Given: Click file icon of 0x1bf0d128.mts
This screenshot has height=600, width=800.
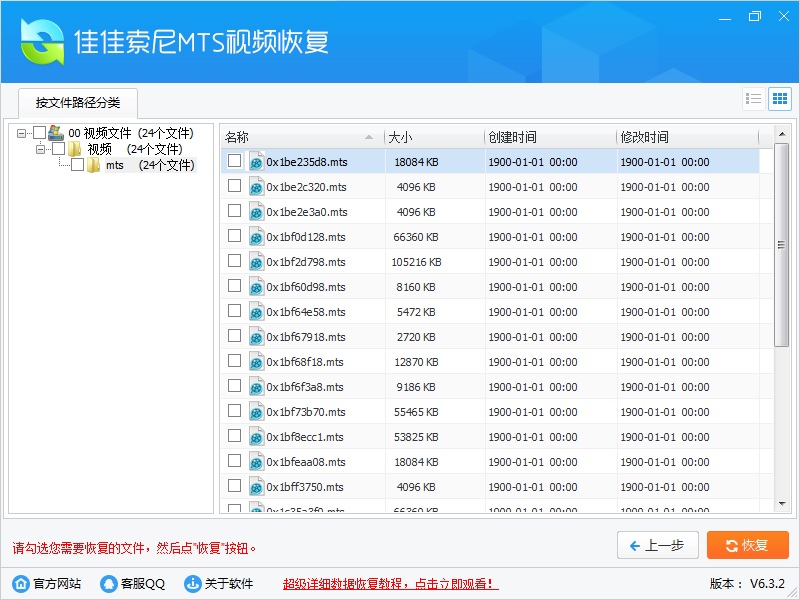Looking at the screenshot, I should (x=256, y=237).
